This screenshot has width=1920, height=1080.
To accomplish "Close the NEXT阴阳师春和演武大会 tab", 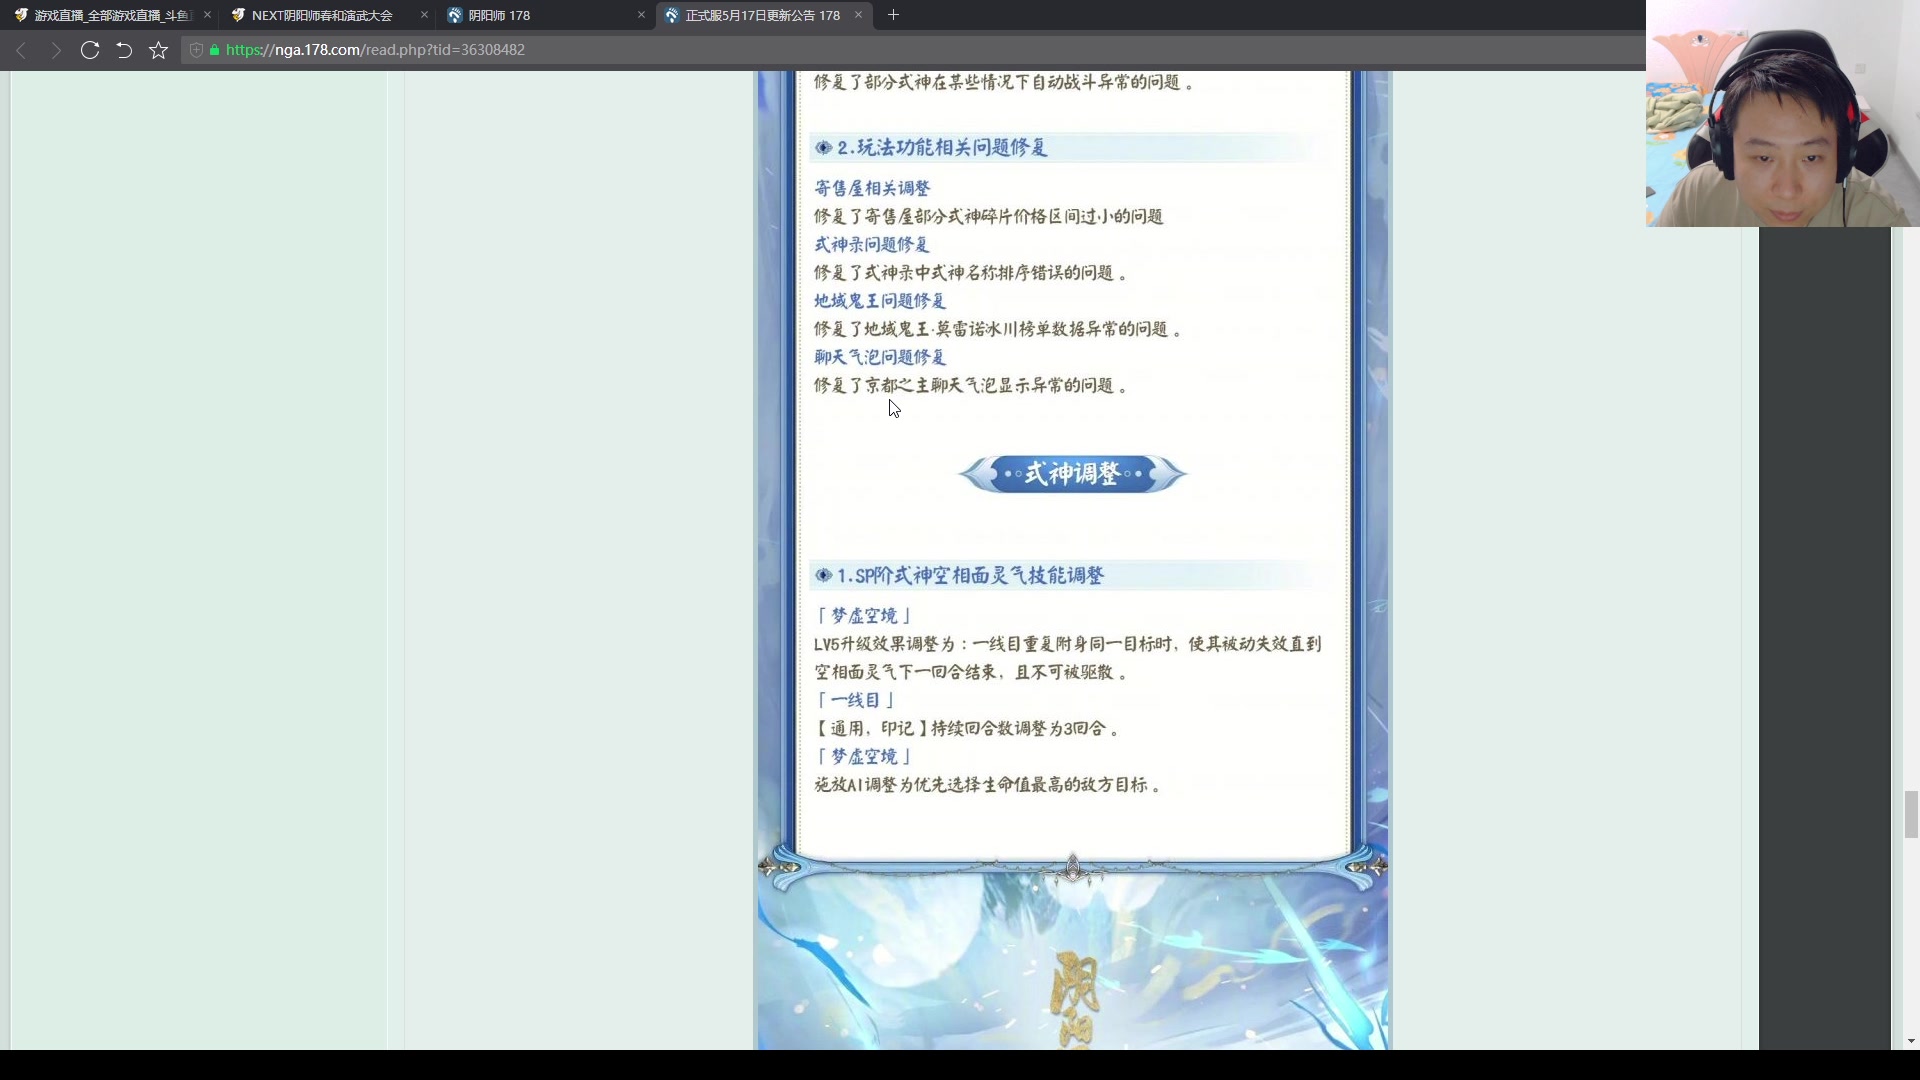I will (x=423, y=15).
